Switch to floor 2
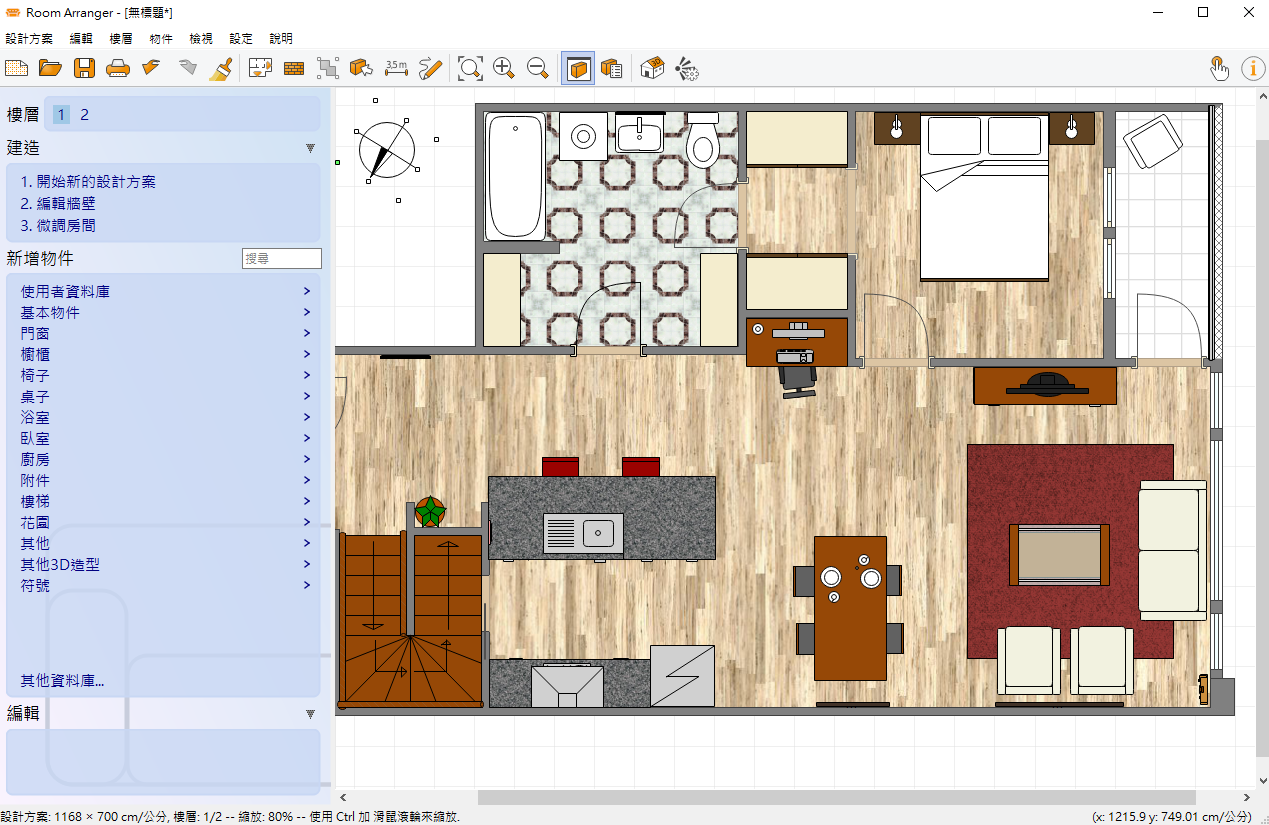Screen dimensions: 1269x825 pos(85,115)
